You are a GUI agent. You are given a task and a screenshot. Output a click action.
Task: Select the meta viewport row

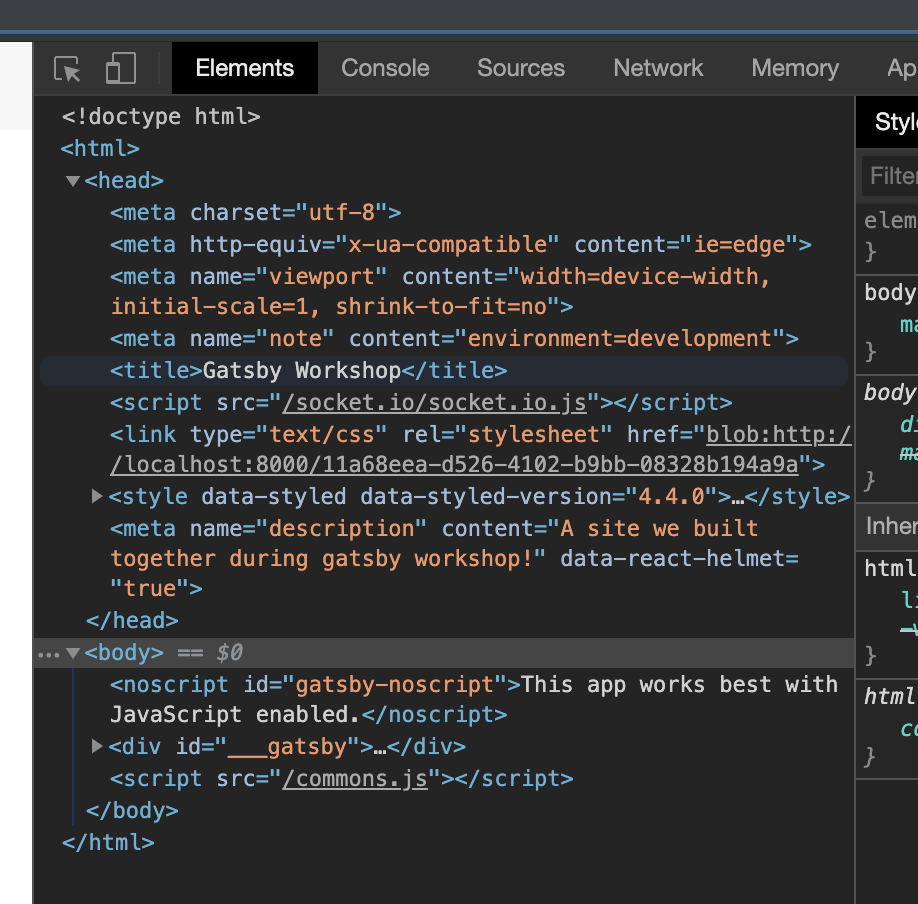[440, 292]
